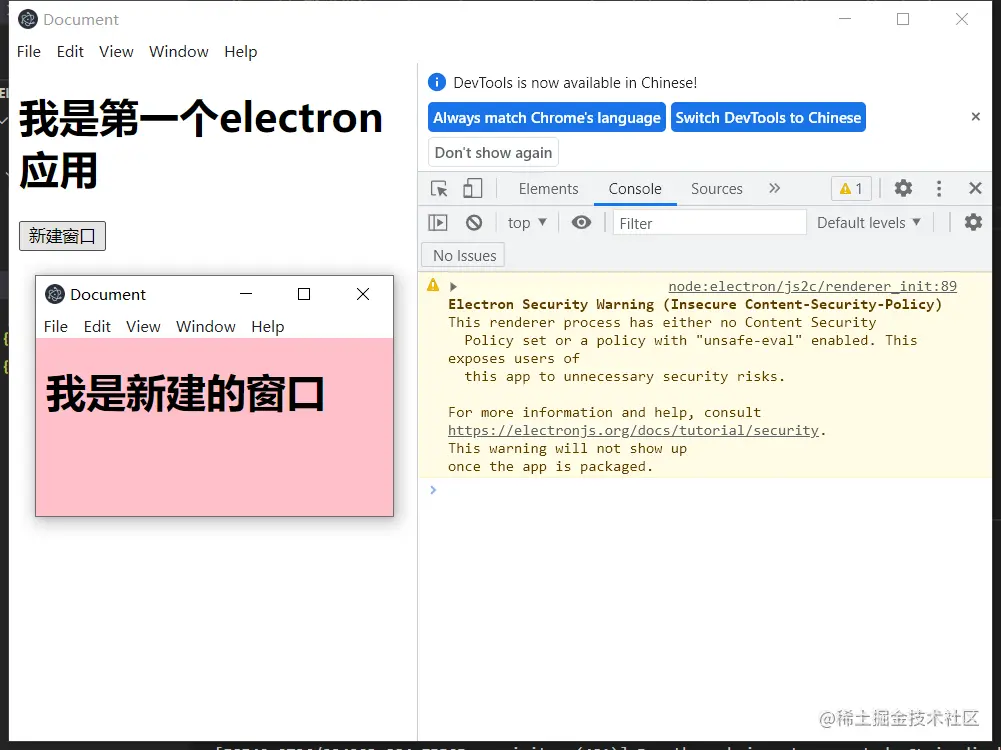The height and width of the screenshot is (750, 1001).
Task: Switch to the Elements tab
Action: pyautogui.click(x=548, y=189)
